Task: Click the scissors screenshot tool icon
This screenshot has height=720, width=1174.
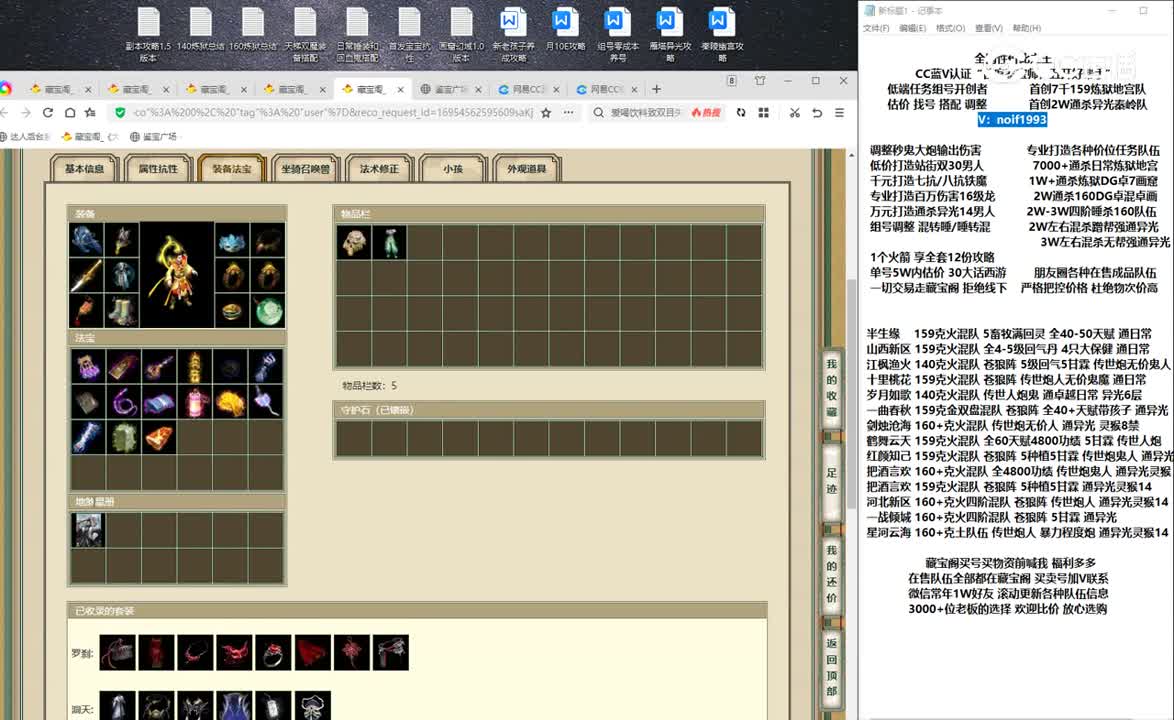Action: [x=794, y=112]
